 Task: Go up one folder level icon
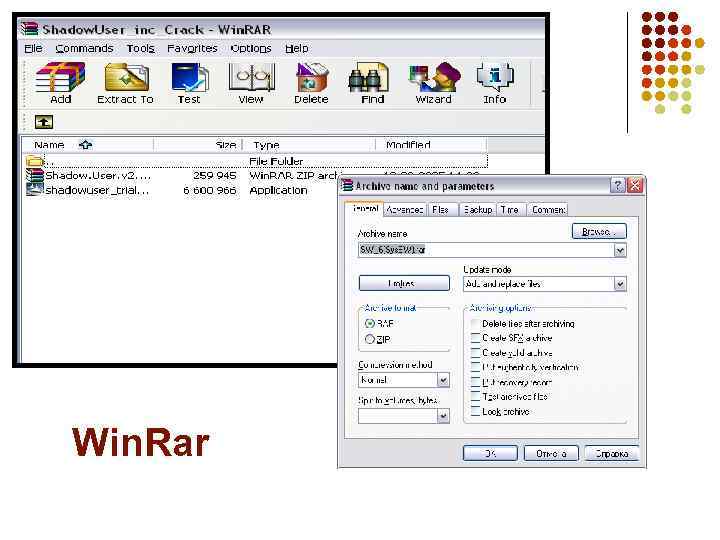[x=44, y=122]
